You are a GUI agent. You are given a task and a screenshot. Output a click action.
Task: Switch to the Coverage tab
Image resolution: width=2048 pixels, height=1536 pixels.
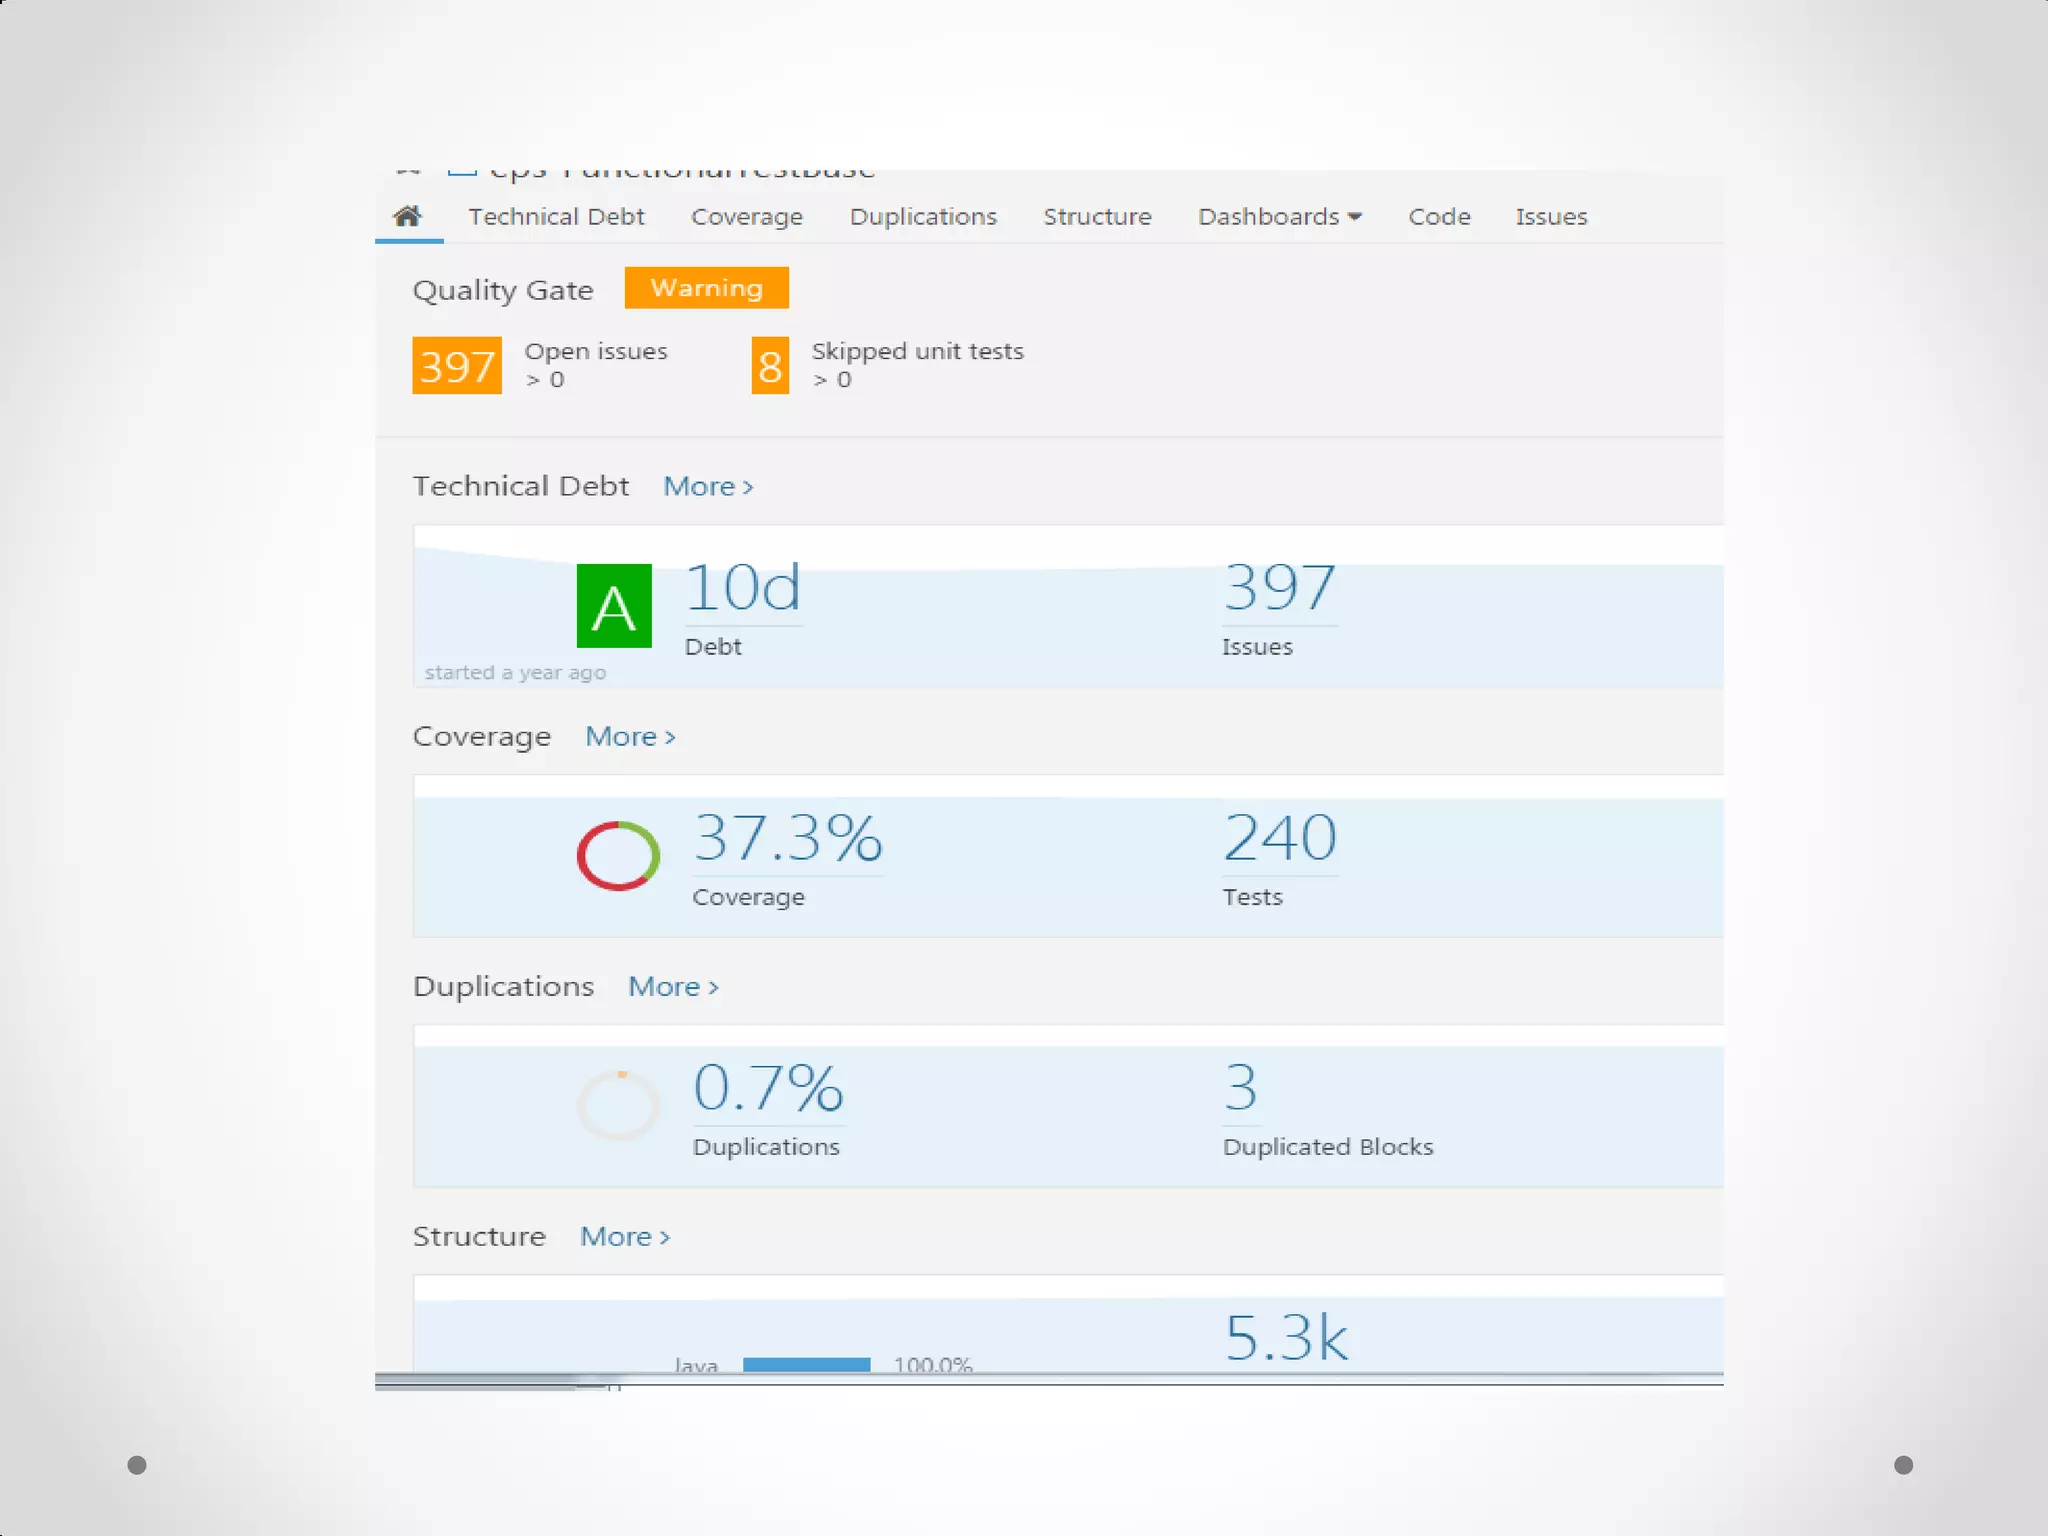[x=746, y=217]
